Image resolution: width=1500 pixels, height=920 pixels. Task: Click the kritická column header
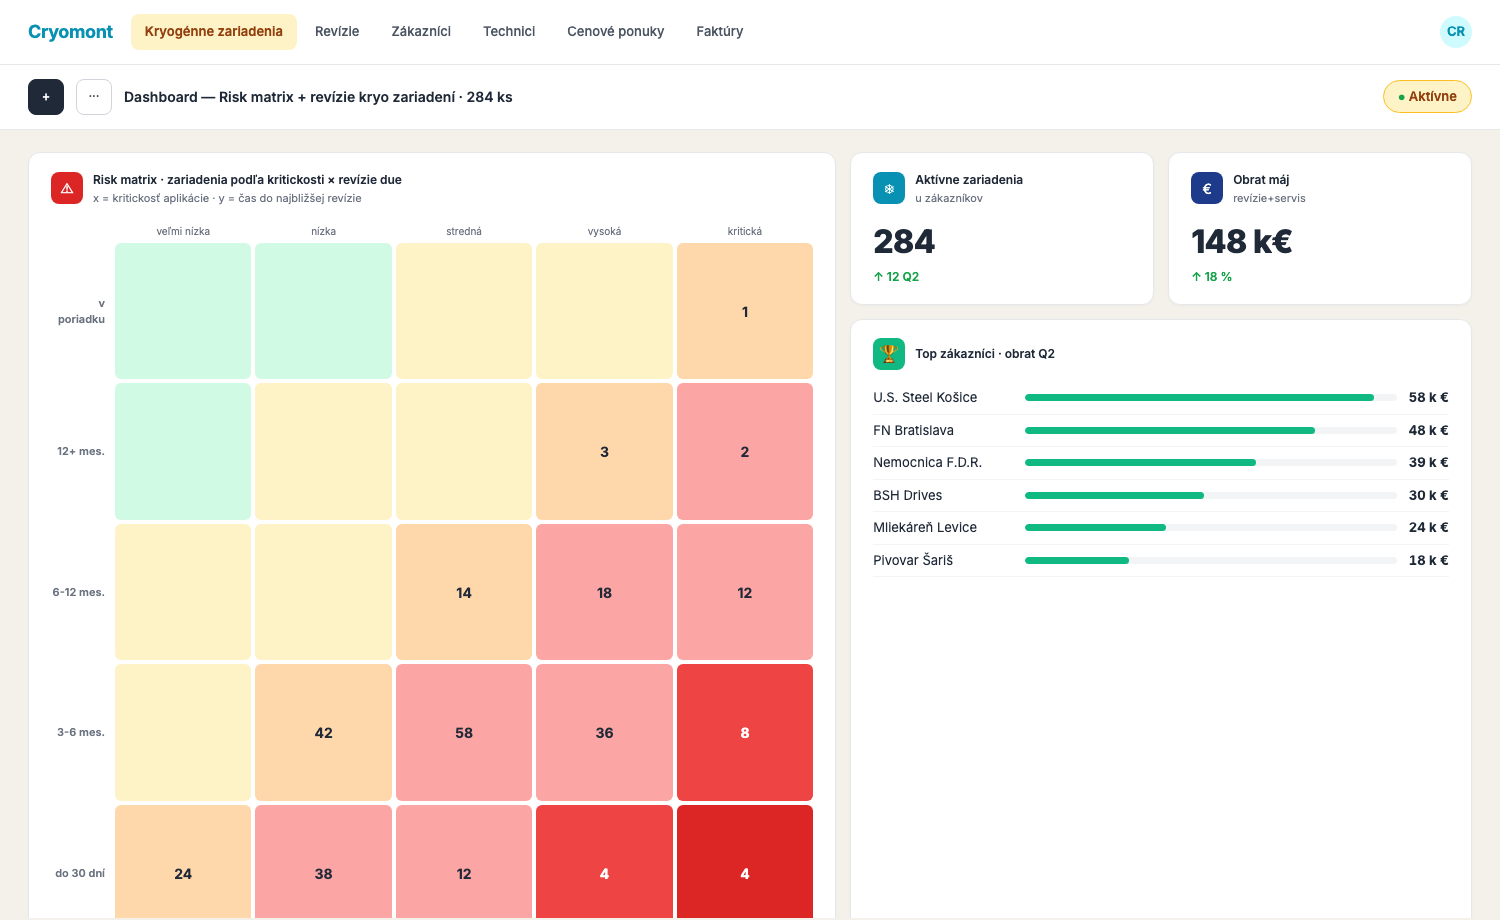pos(745,231)
